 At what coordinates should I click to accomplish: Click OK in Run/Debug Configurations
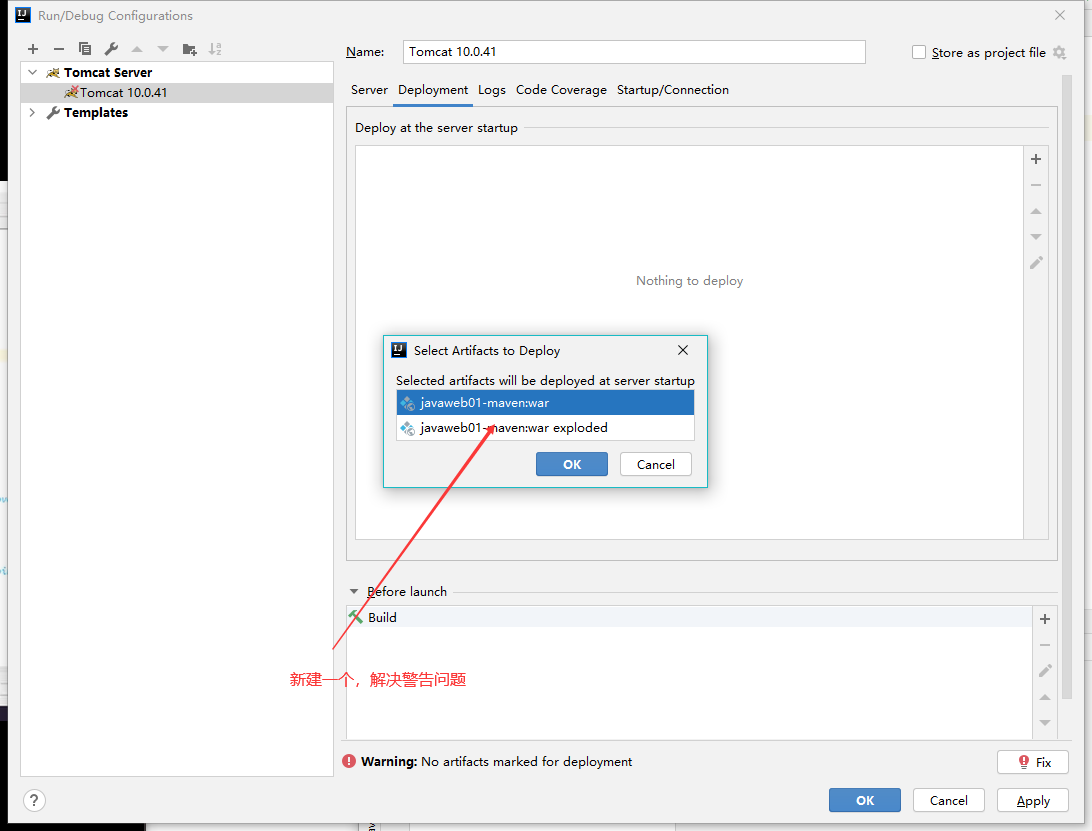(x=865, y=800)
